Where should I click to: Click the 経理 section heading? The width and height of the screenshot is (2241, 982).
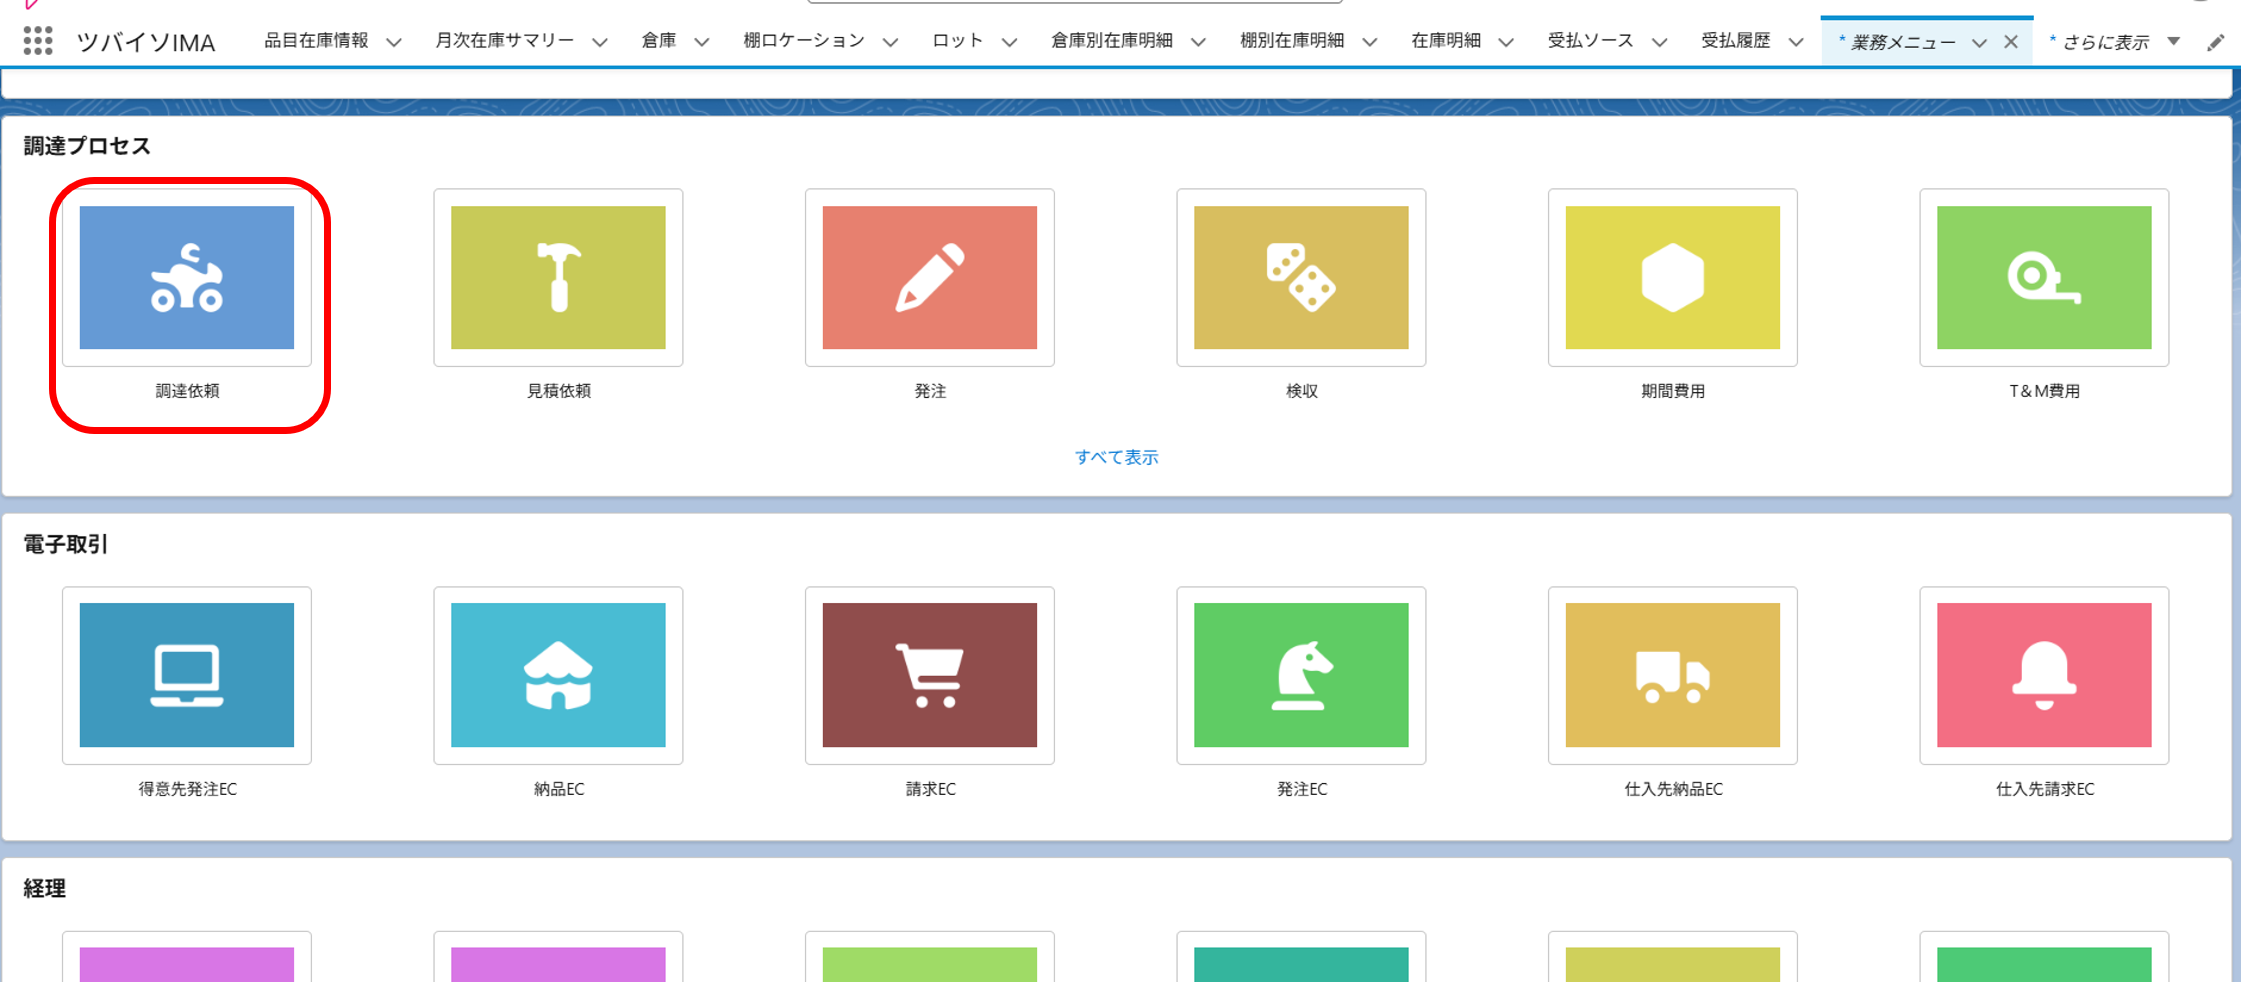(x=44, y=888)
